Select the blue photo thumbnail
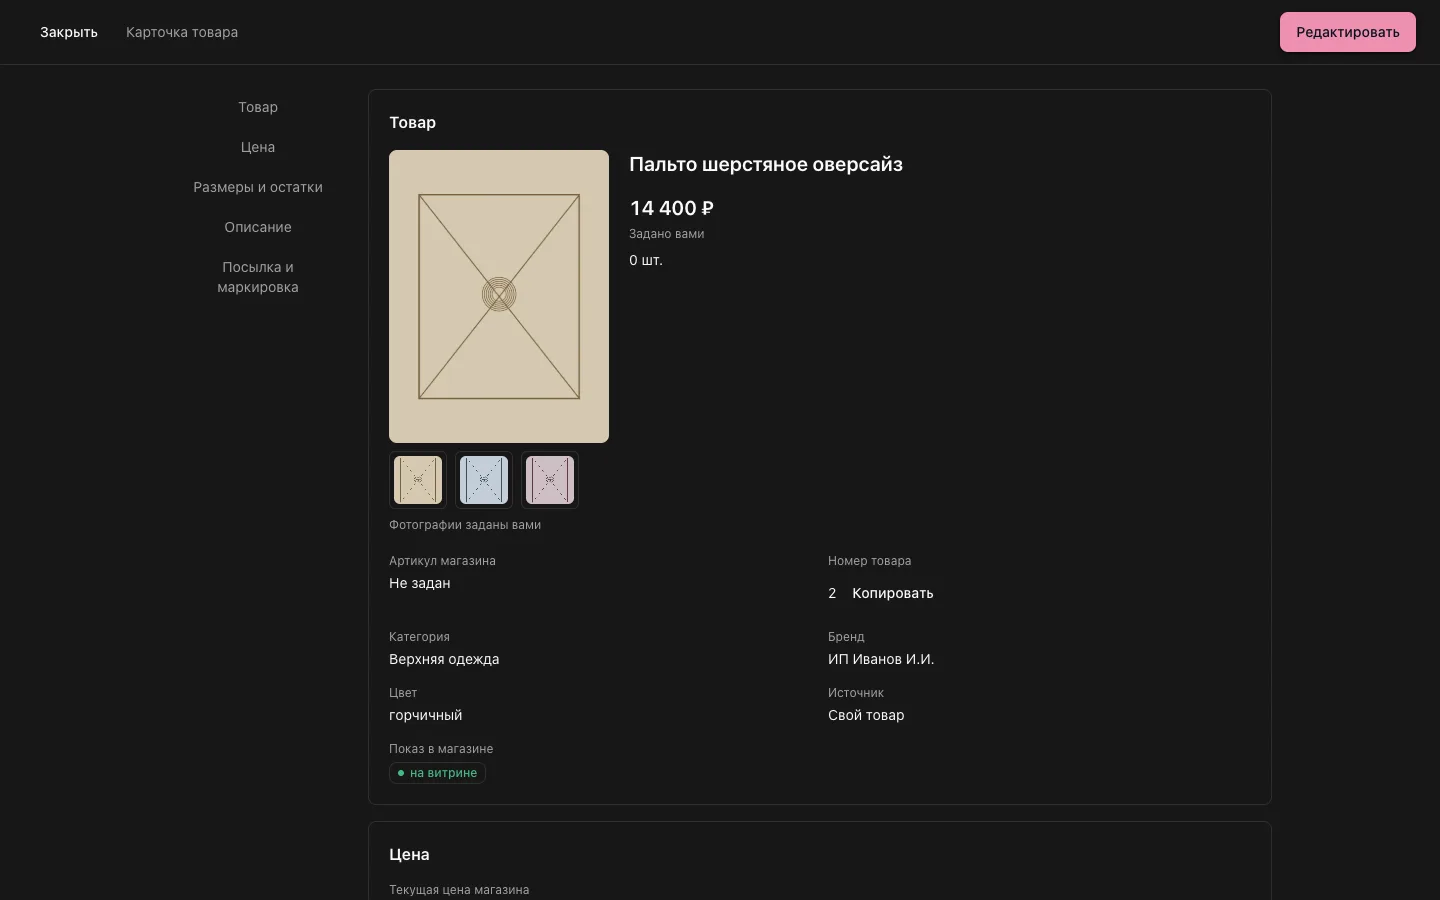Viewport: 1440px width, 900px height. click(484, 480)
